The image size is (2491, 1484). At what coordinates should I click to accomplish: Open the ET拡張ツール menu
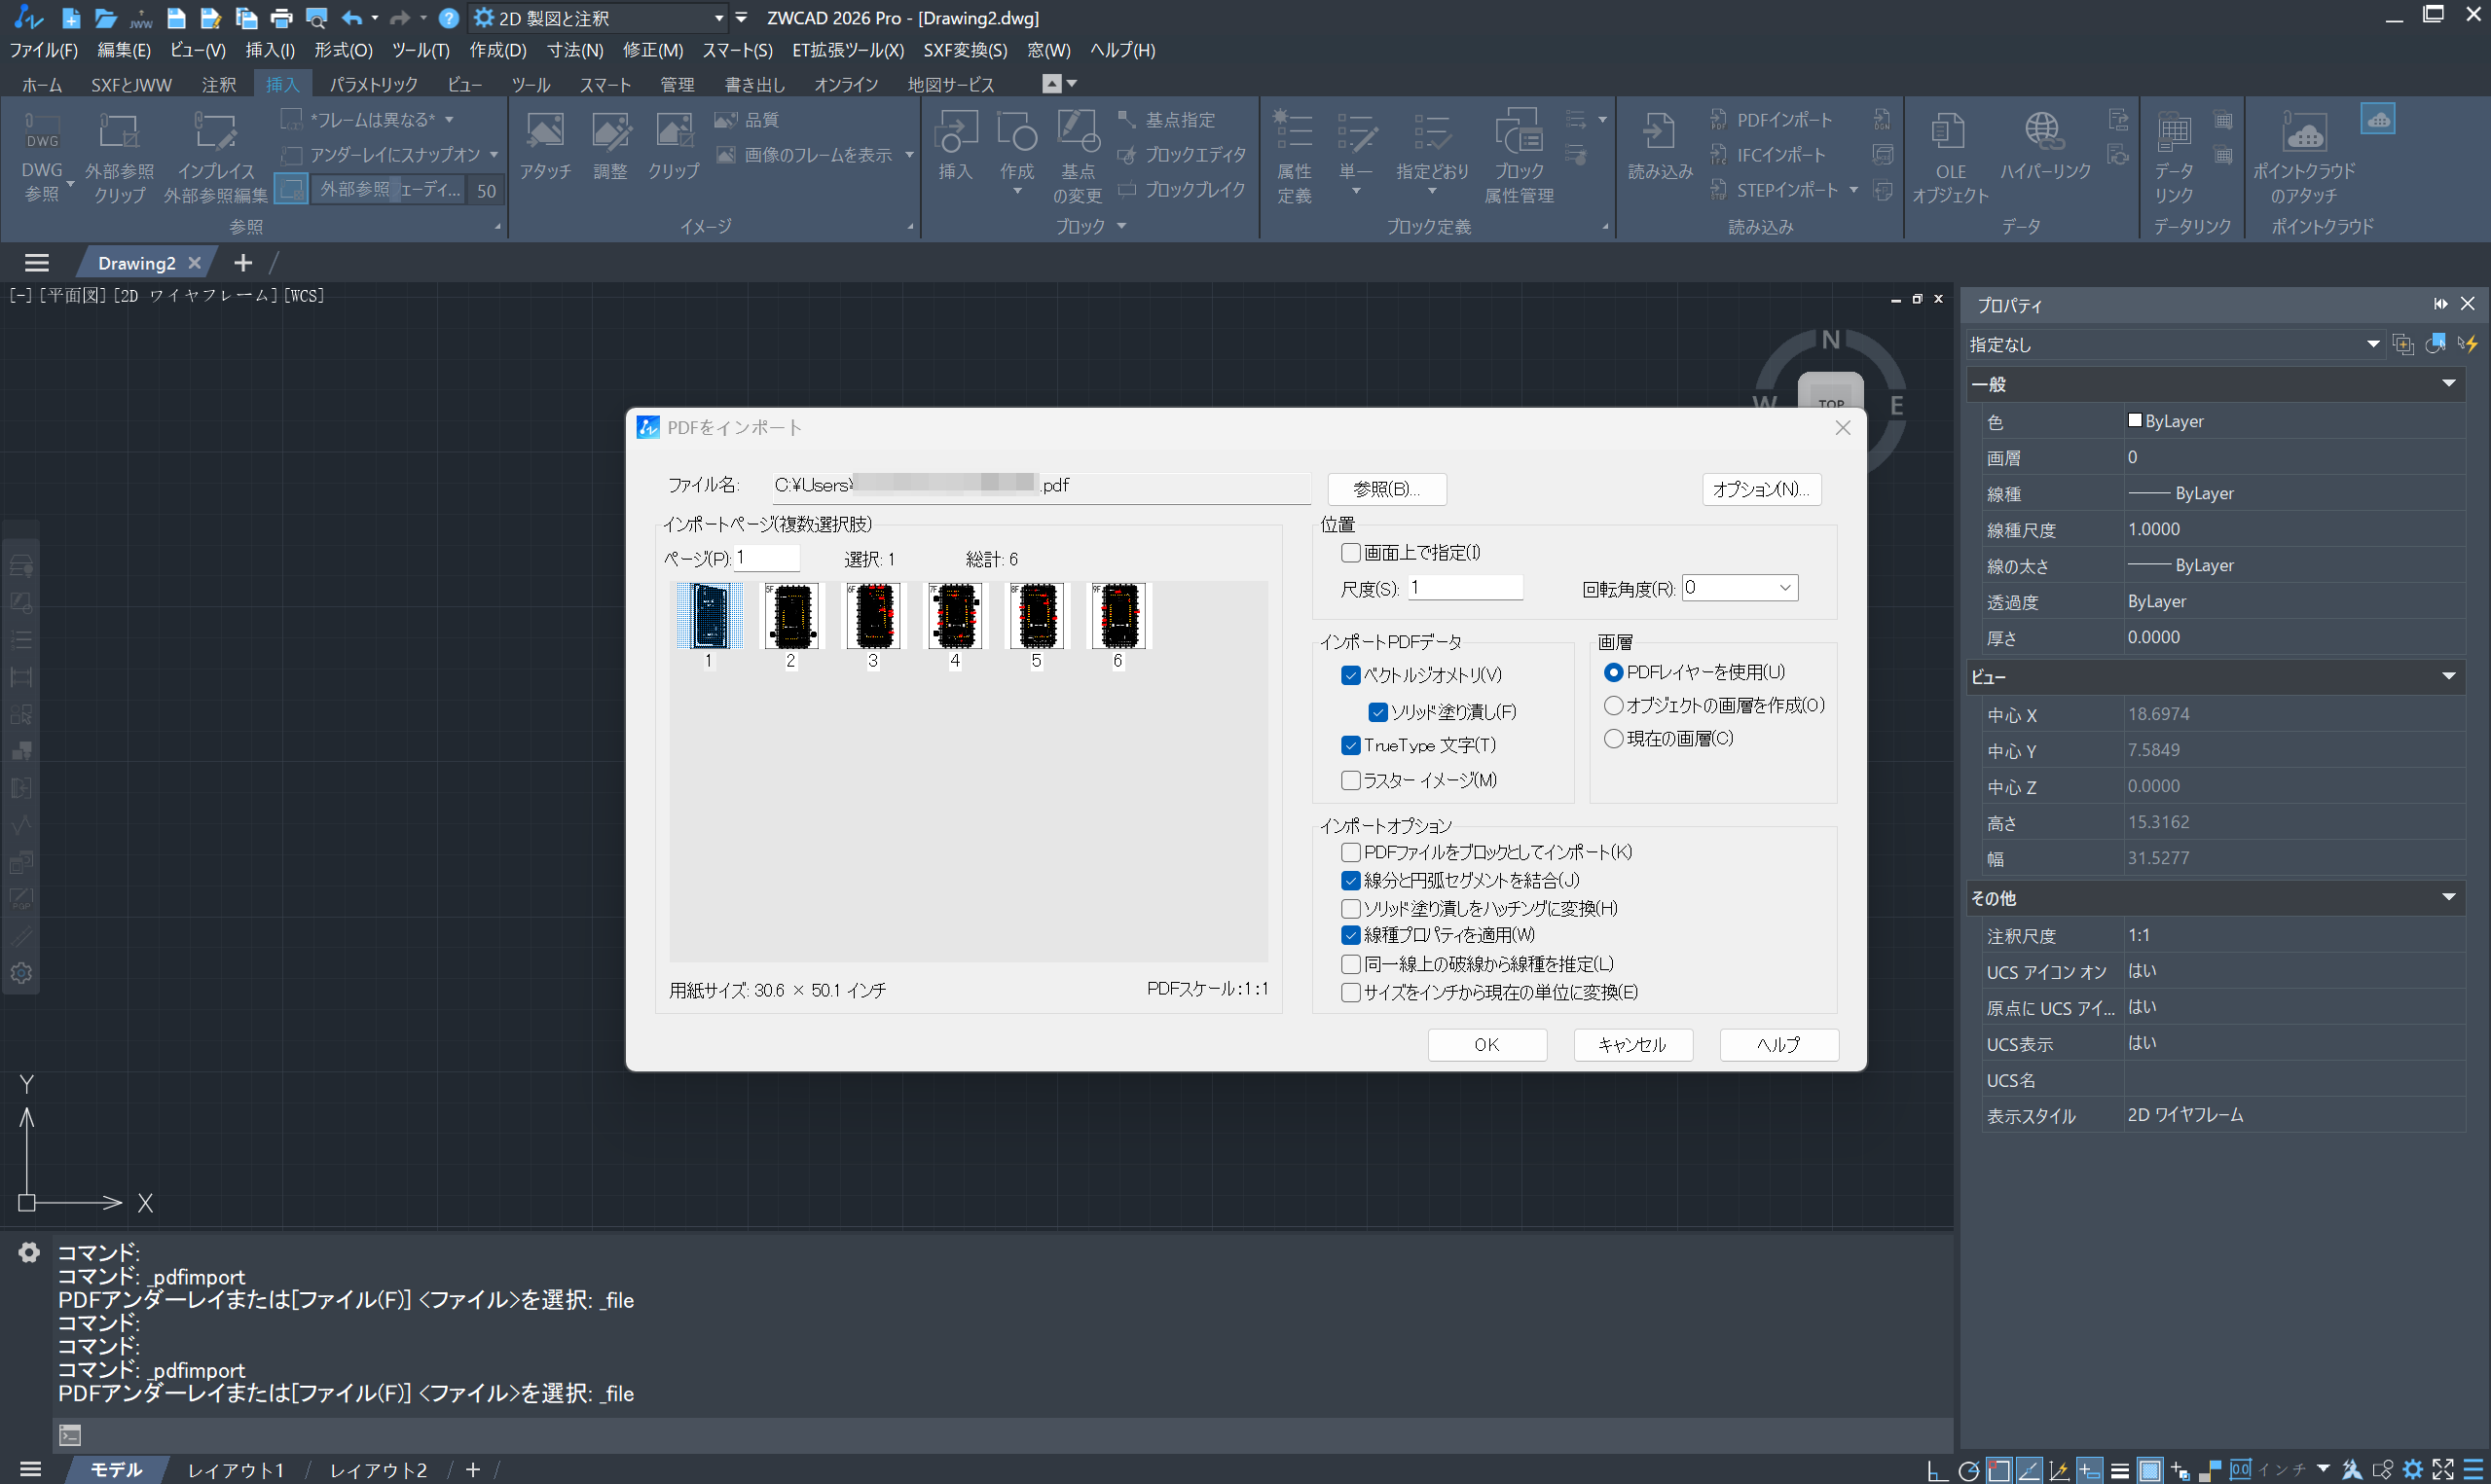click(847, 50)
